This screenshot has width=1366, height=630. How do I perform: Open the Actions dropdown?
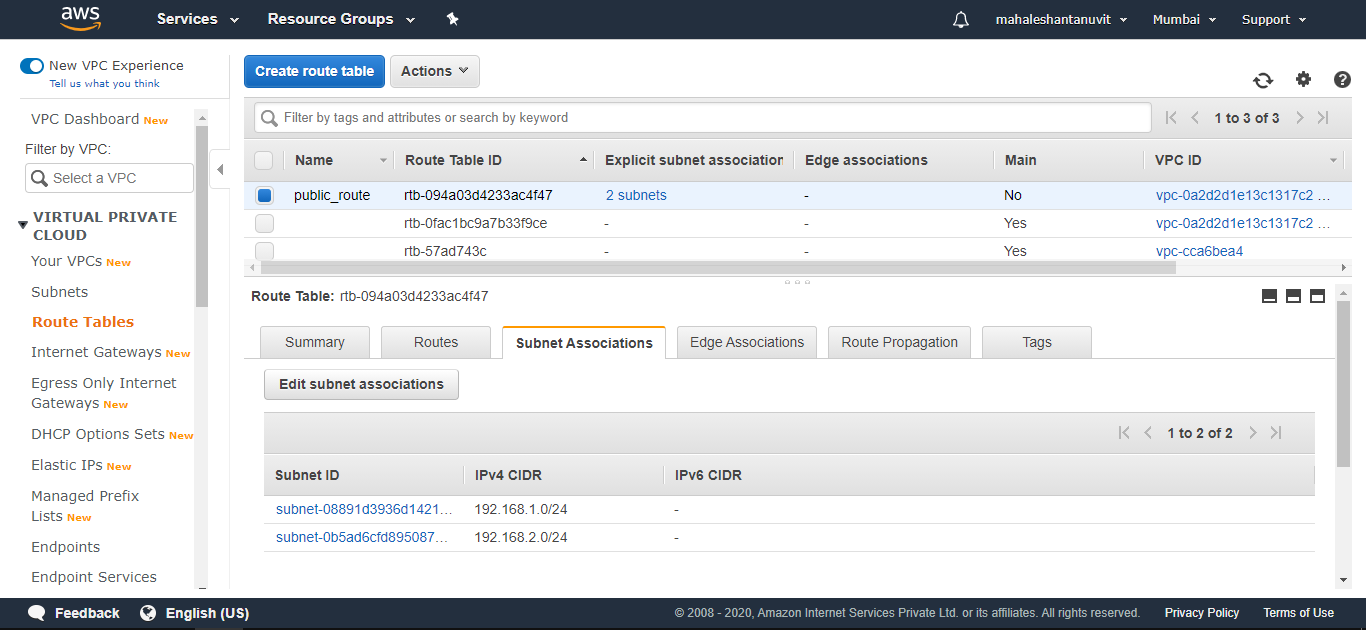(434, 71)
